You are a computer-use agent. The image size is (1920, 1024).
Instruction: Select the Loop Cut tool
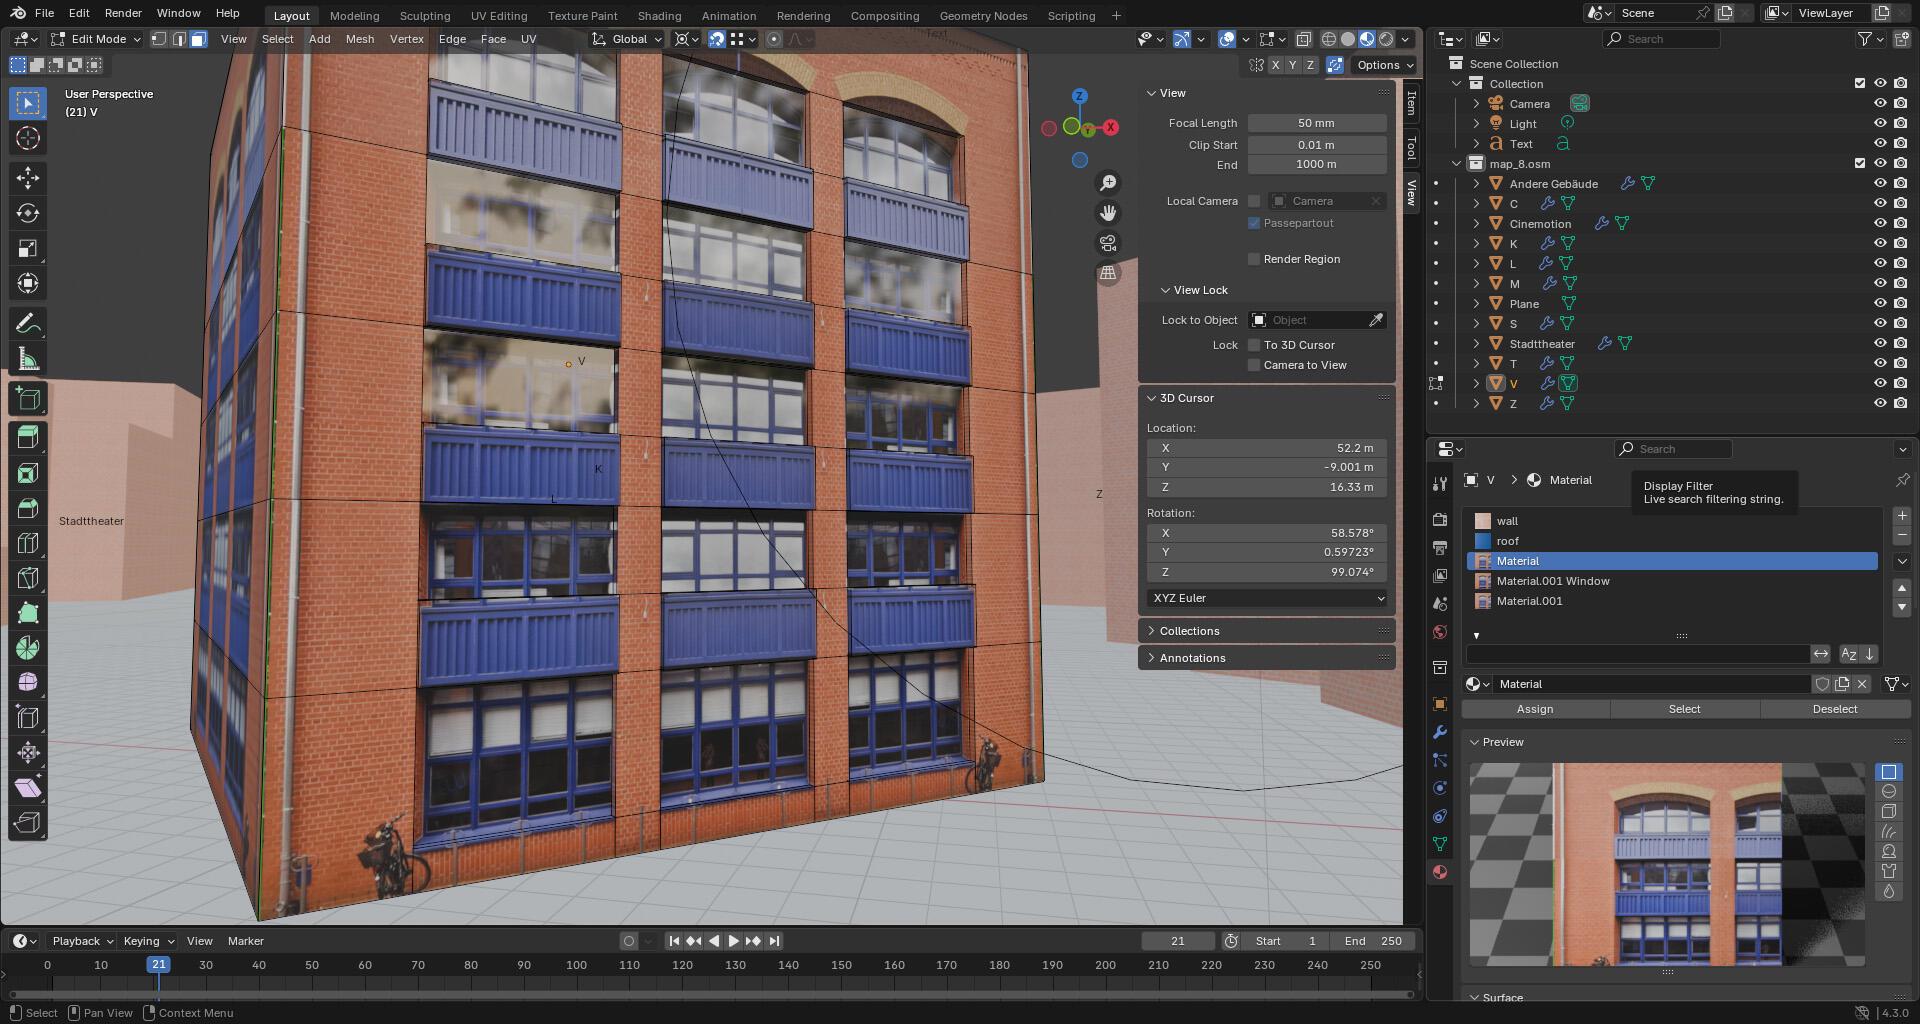tap(28, 543)
